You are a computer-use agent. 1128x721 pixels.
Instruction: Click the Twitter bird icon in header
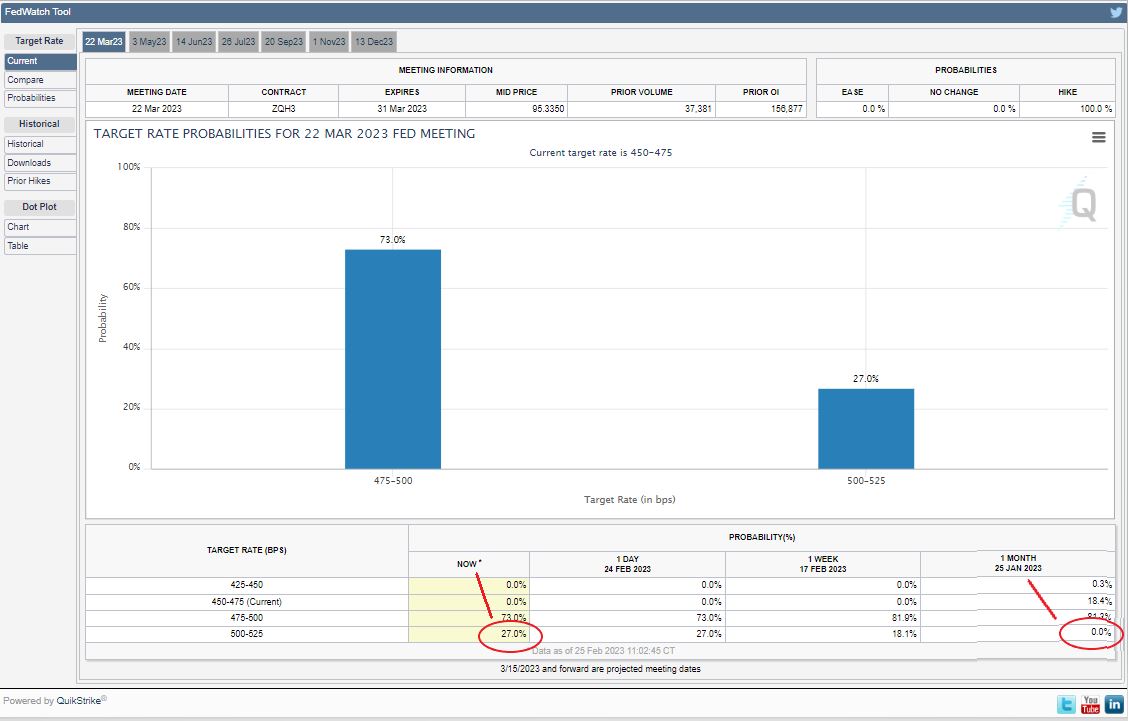(1115, 12)
